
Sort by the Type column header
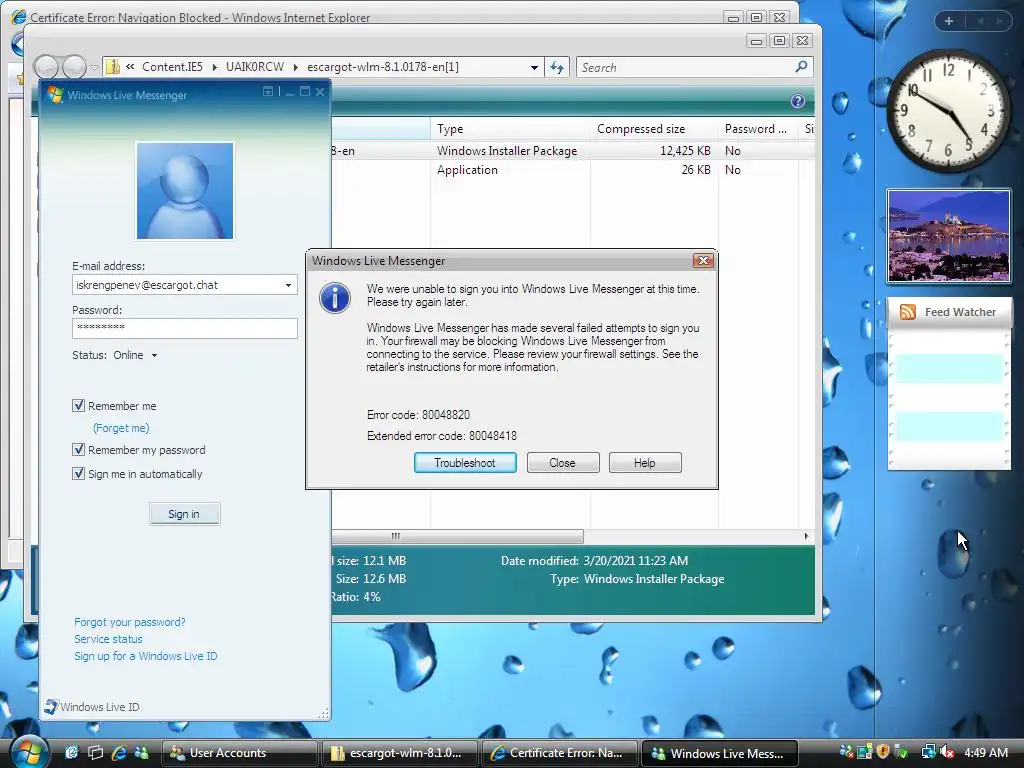(x=511, y=129)
